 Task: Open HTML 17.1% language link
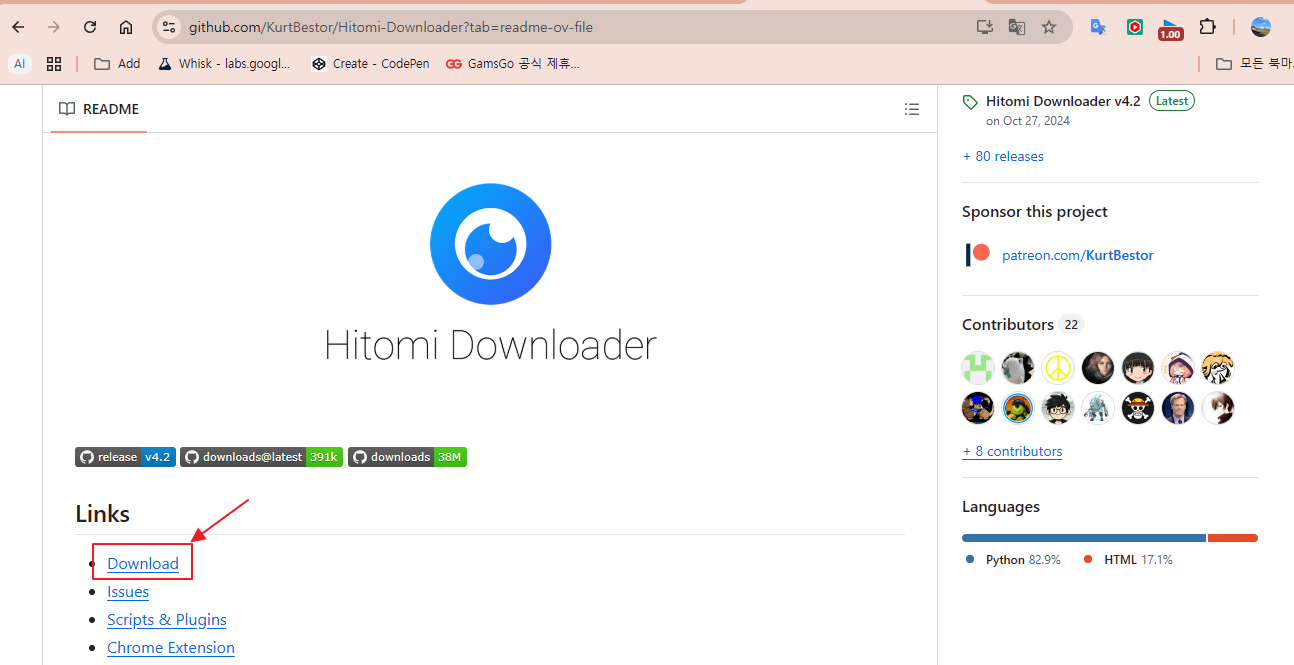[x=1128, y=560]
